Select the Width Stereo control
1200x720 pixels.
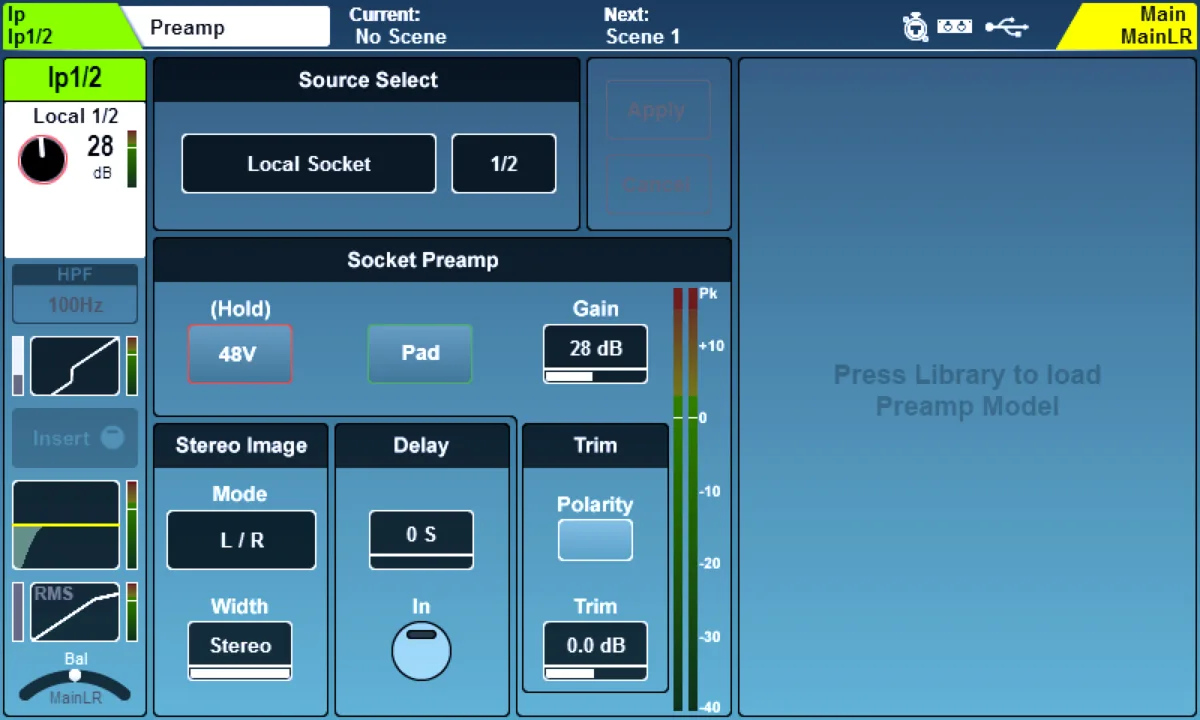[240, 651]
